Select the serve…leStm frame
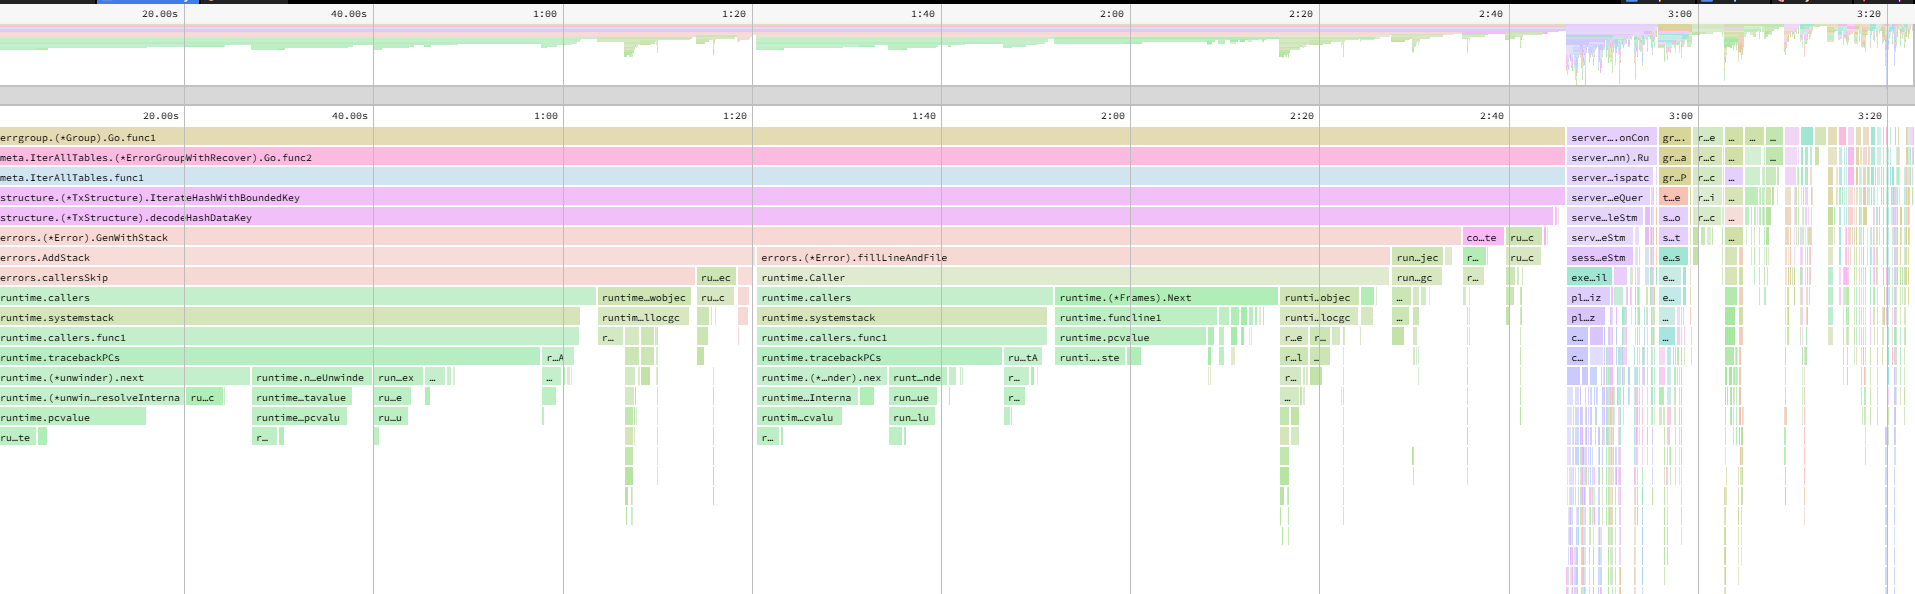This screenshot has width=1915, height=594. tap(1606, 217)
